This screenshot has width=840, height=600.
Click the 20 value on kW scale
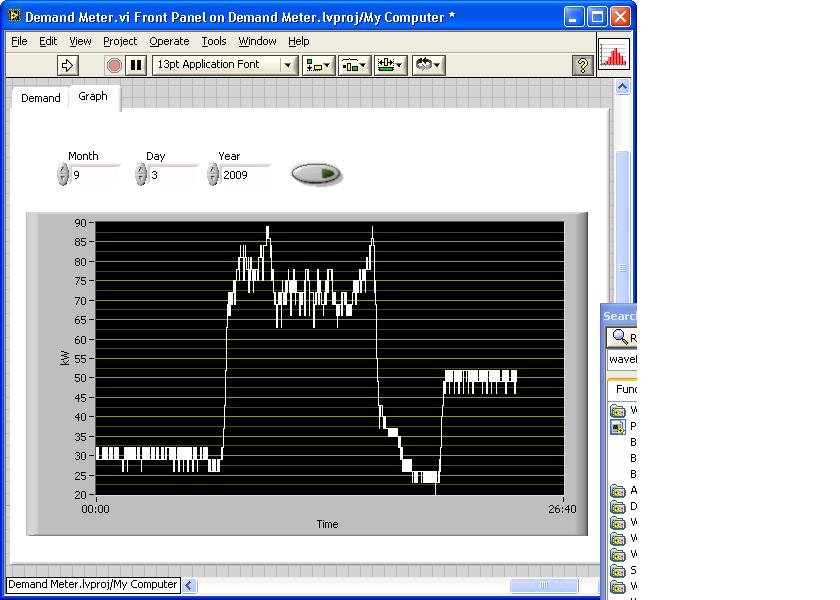tap(80, 495)
